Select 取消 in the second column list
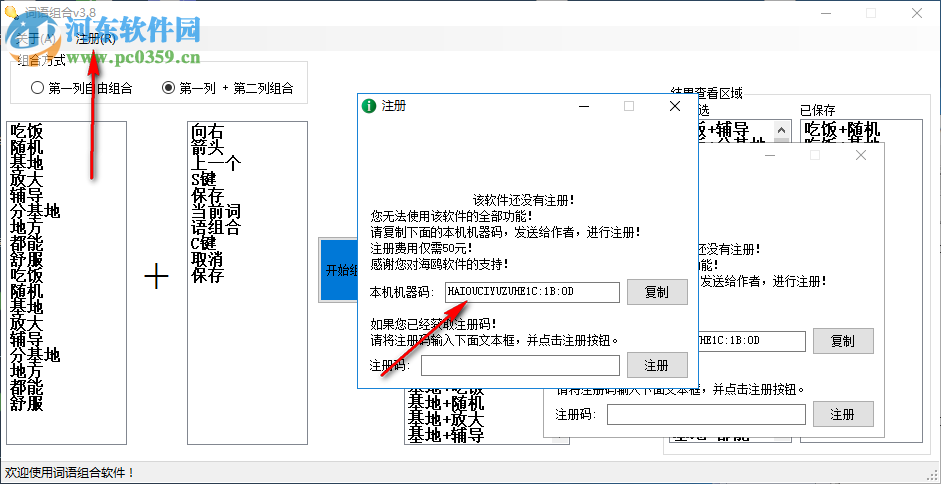Image resolution: width=941 pixels, height=484 pixels. click(207, 259)
